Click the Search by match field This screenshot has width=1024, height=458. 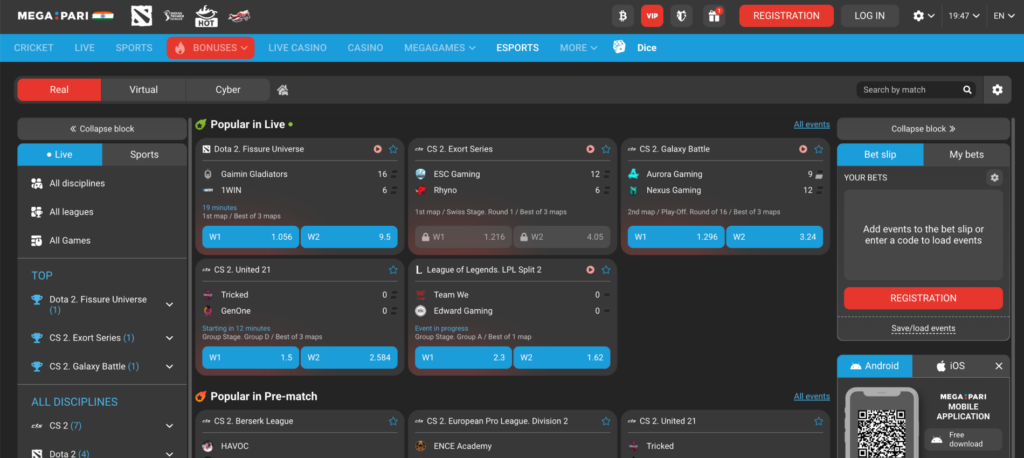tap(910, 90)
